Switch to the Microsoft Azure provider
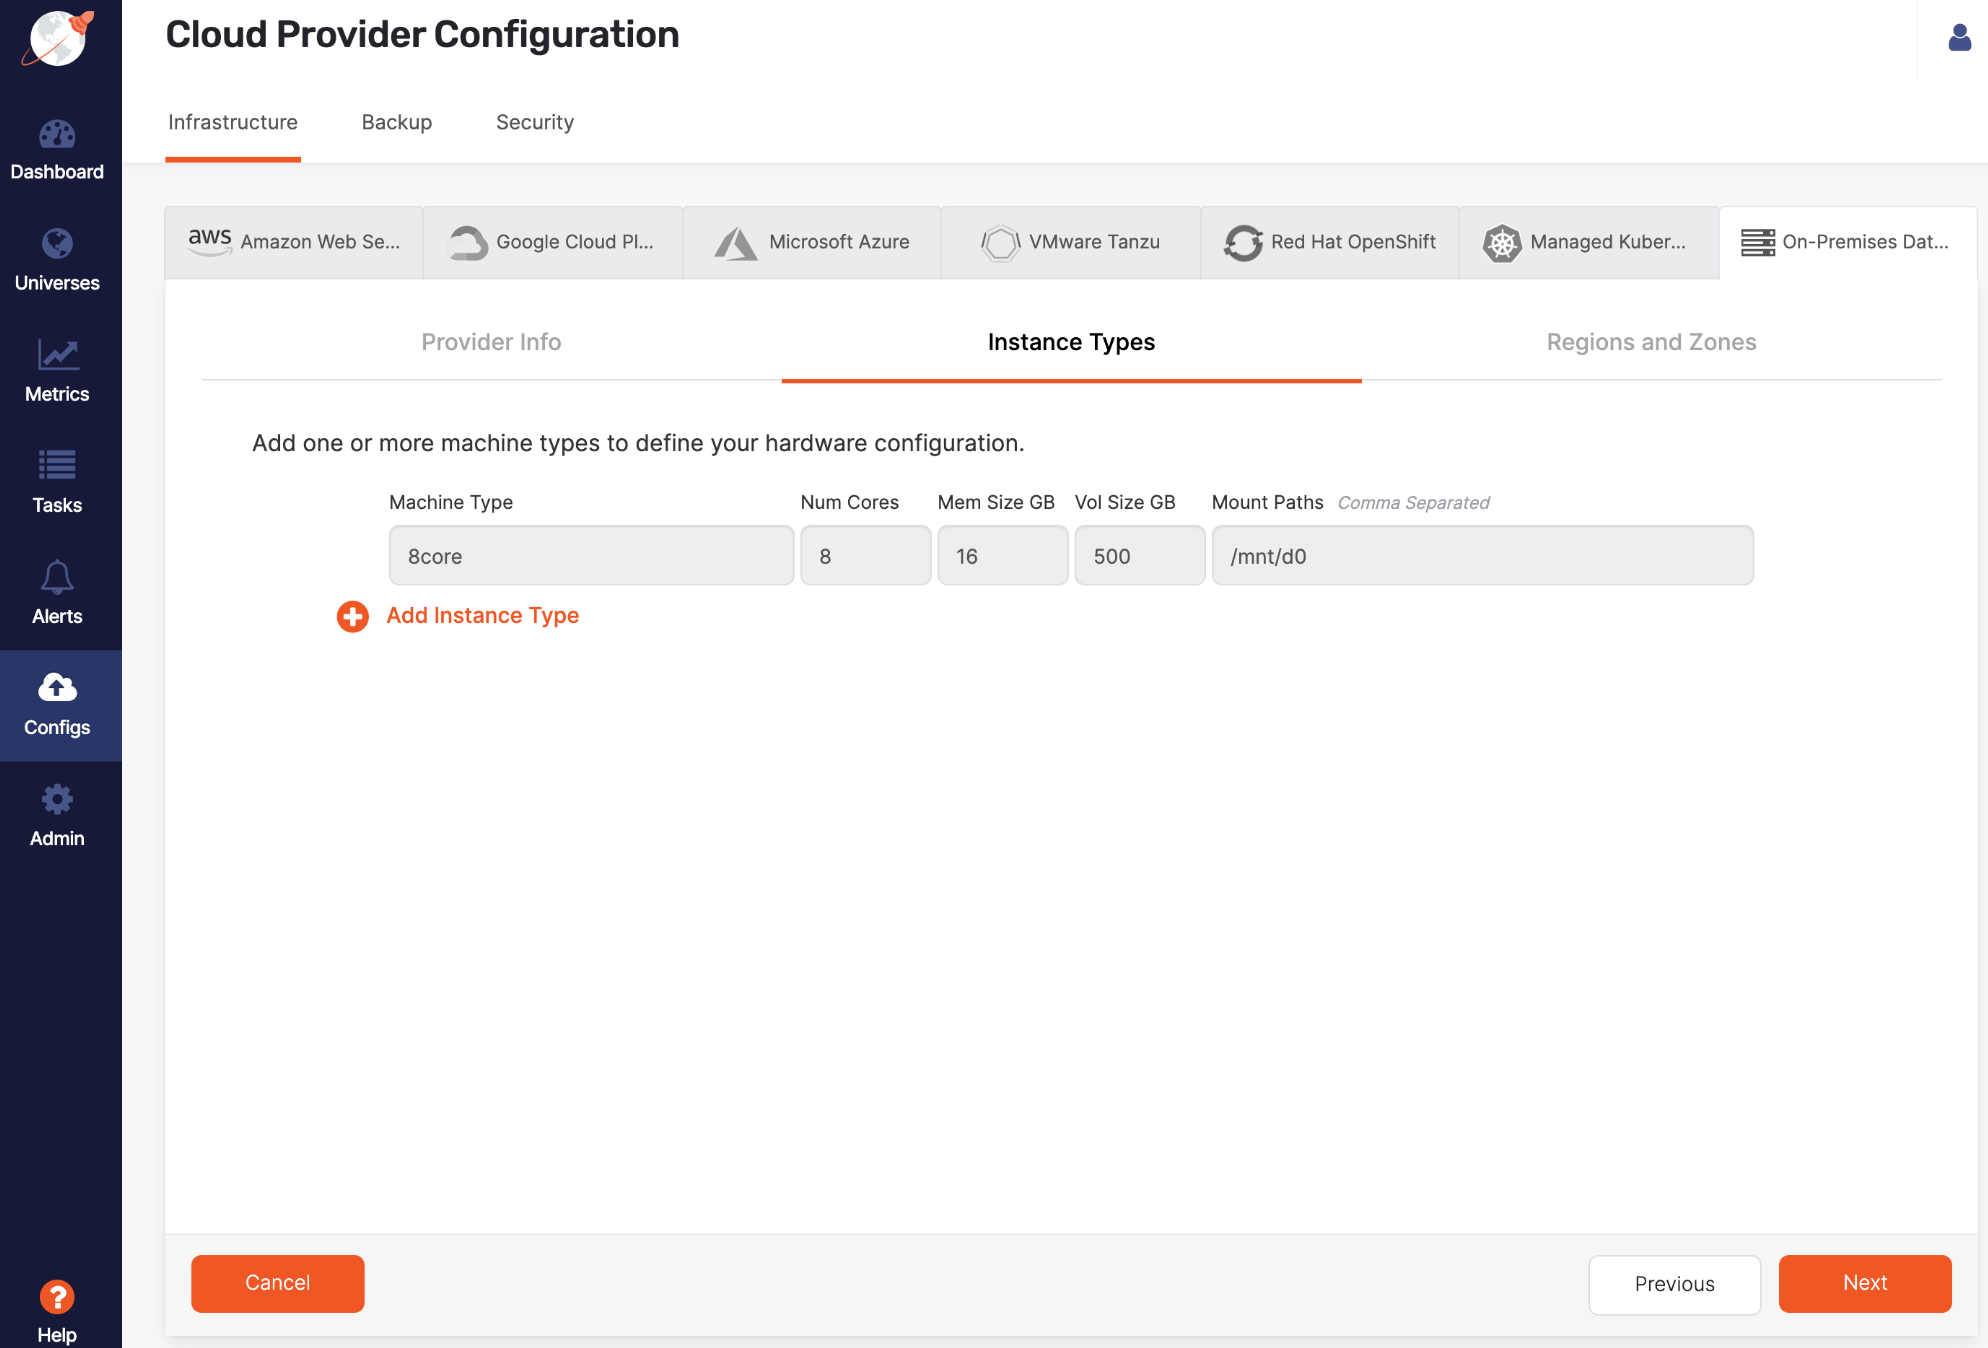This screenshot has width=1988, height=1348. 812,241
